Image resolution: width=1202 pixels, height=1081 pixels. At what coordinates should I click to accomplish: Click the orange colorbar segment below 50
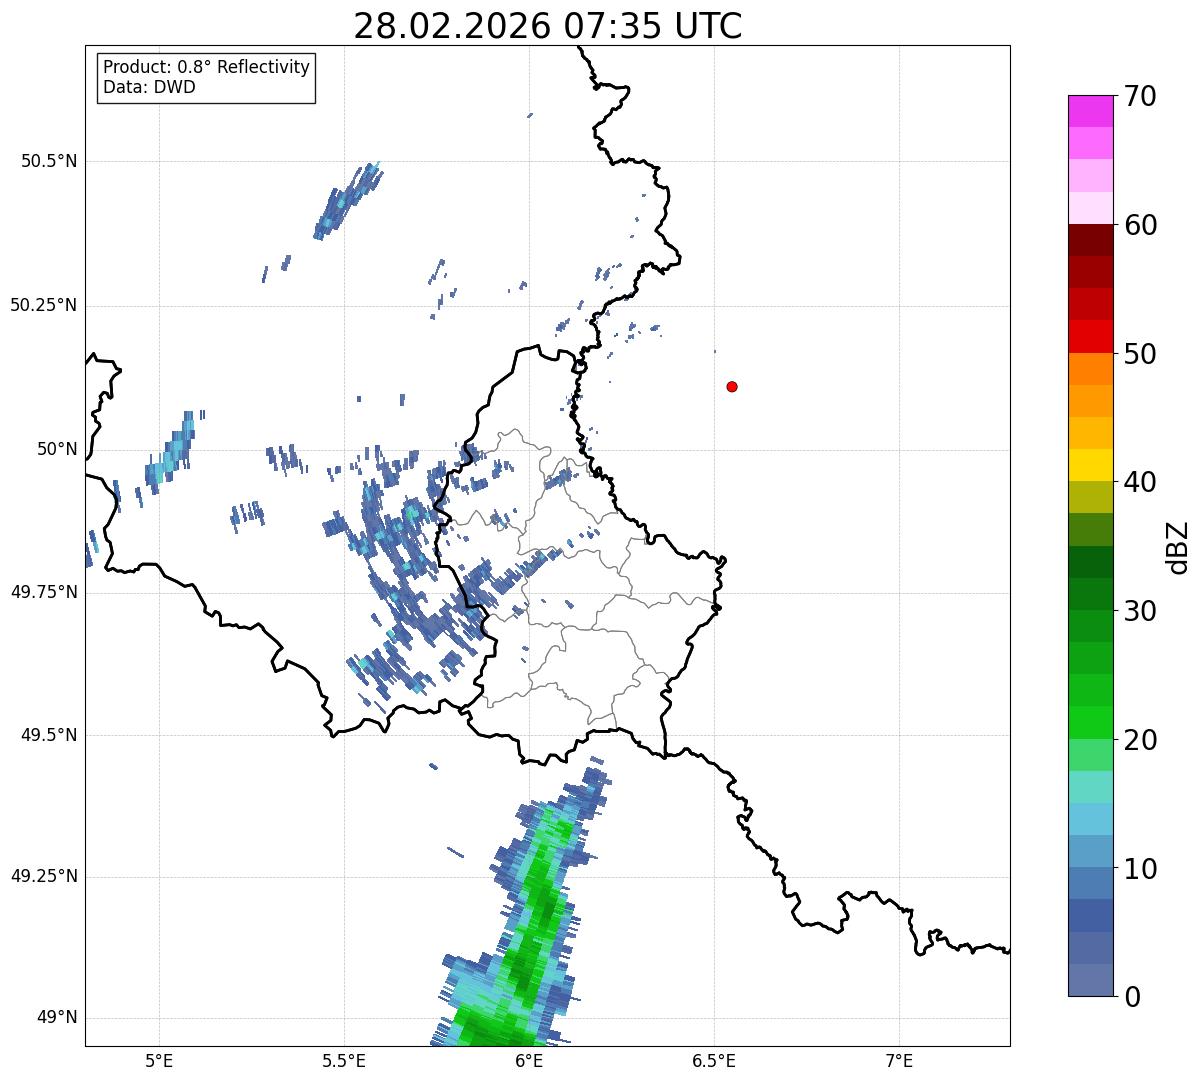coord(1091,369)
